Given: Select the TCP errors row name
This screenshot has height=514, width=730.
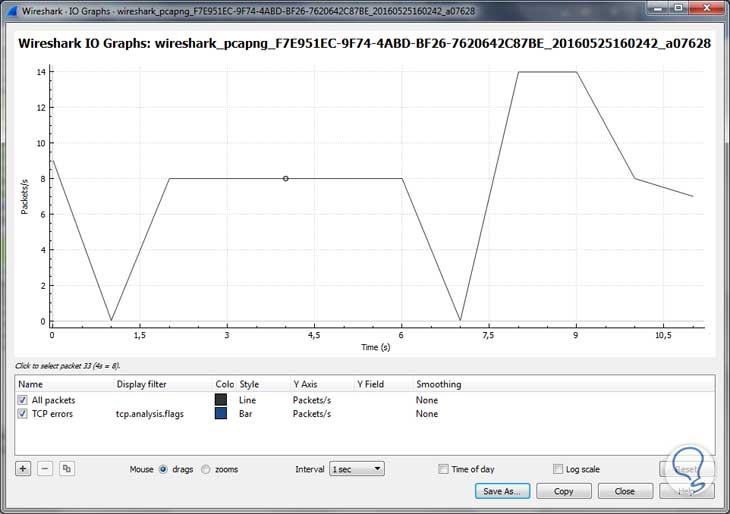Looking at the screenshot, I should point(52,413).
